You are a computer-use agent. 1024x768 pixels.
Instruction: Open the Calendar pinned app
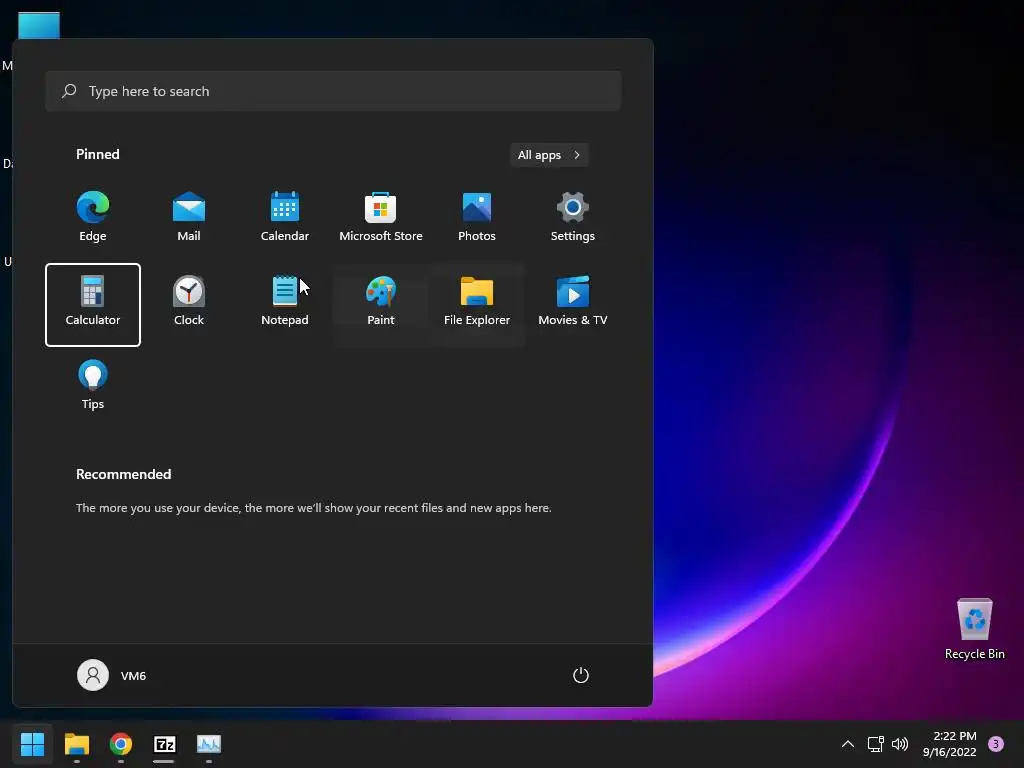click(x=285, y=218)
